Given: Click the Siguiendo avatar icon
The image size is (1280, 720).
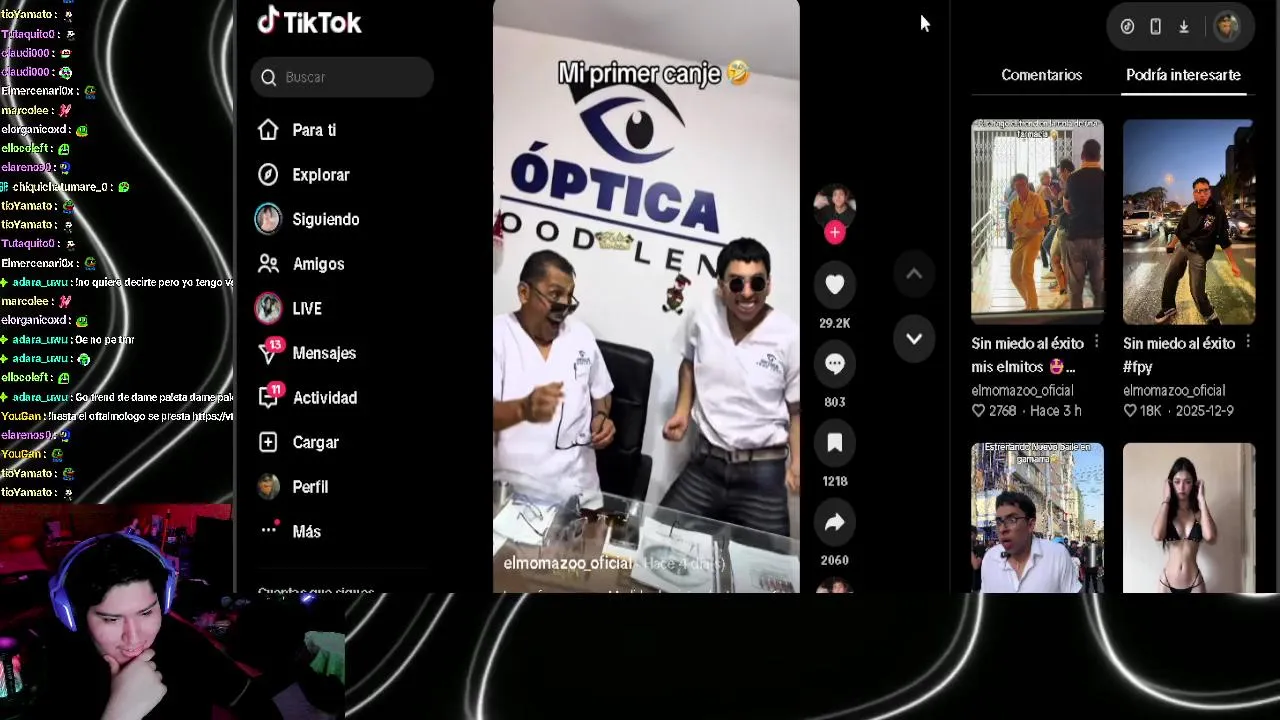Looking at the screenshot, I should [x=268, y=219].
